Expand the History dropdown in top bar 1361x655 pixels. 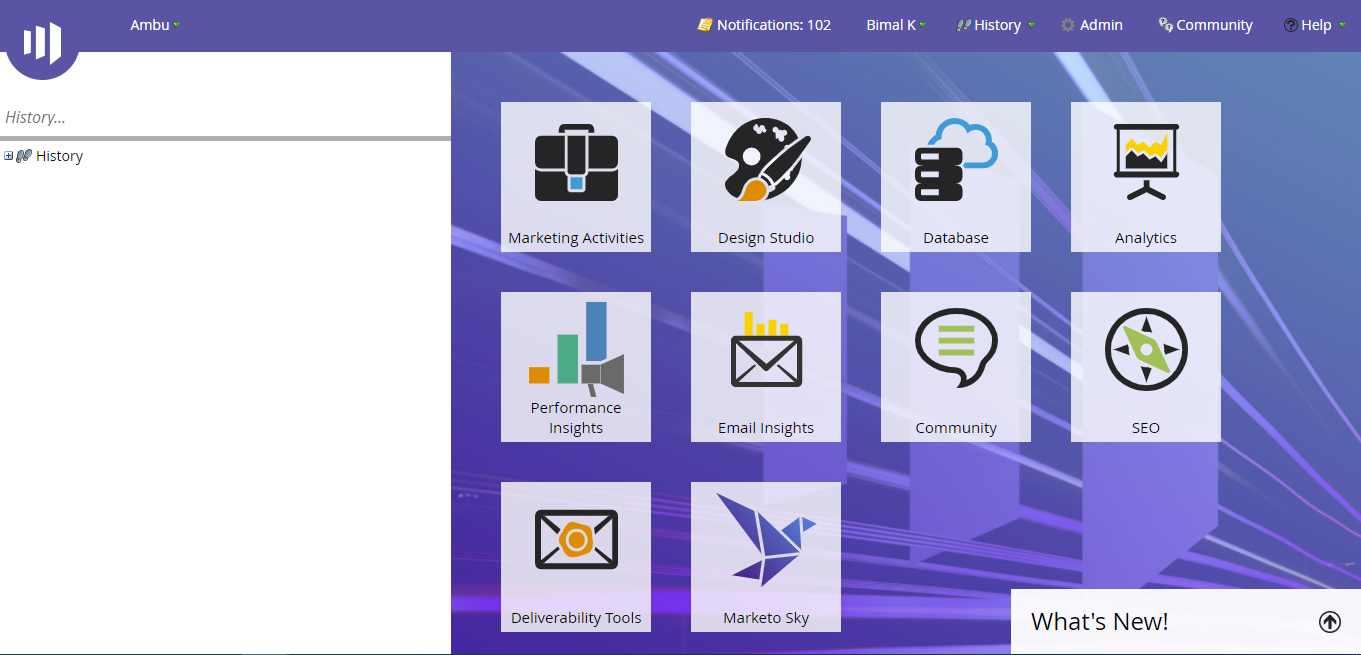click(995, 25)
